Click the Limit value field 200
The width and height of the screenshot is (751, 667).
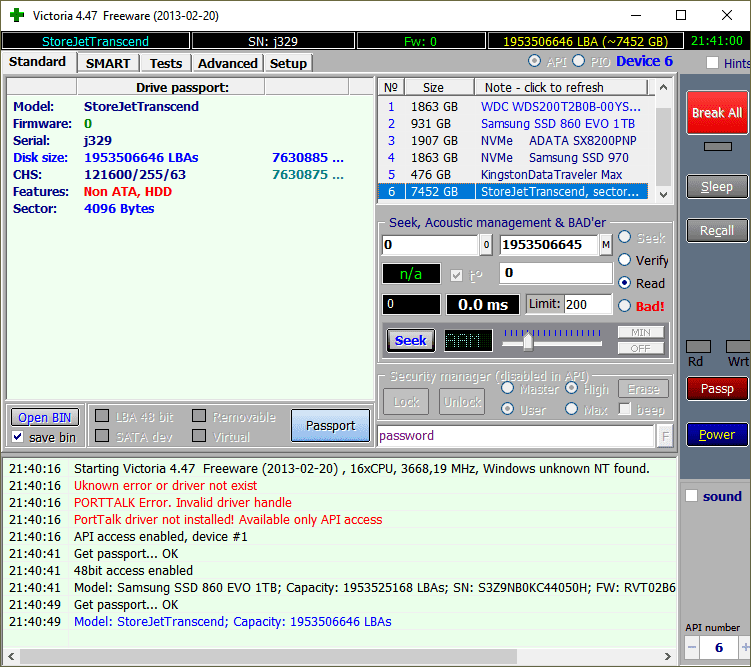588,305
